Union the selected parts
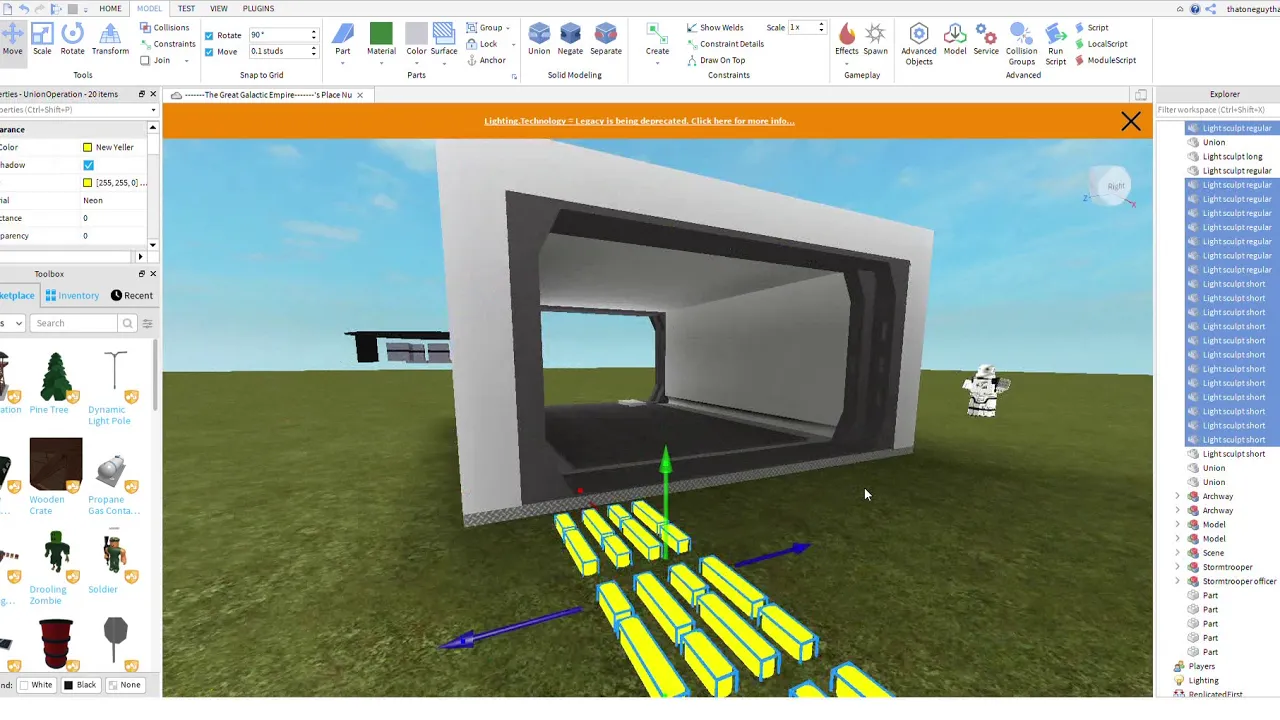Viewport: 1280px width, 720px height. pos(539,39)
